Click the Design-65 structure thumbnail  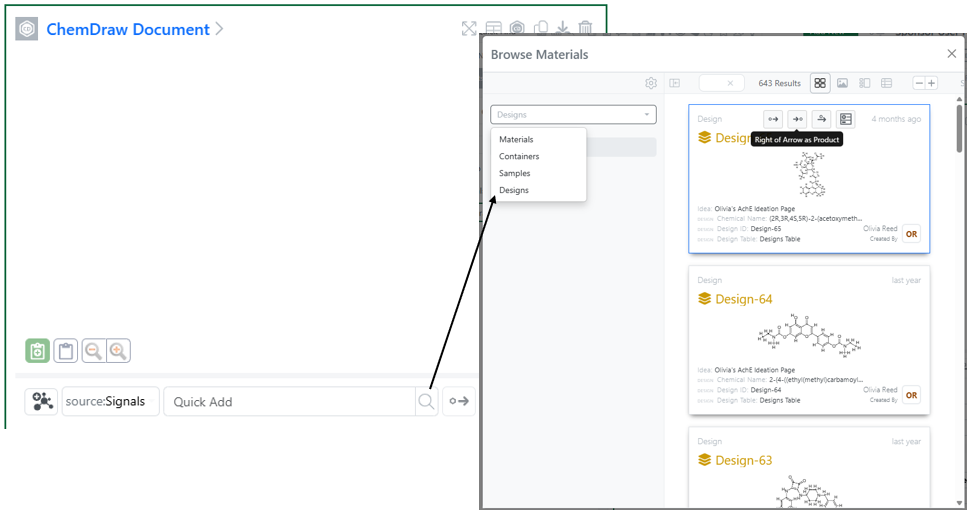[811, 175]
